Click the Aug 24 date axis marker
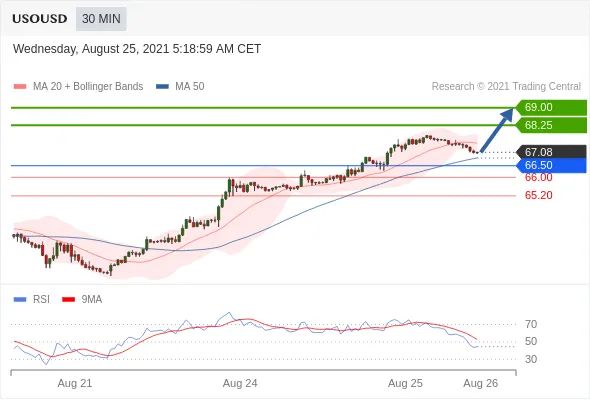Viewport: 590px width, 400px height. click(x=240, y=383)
